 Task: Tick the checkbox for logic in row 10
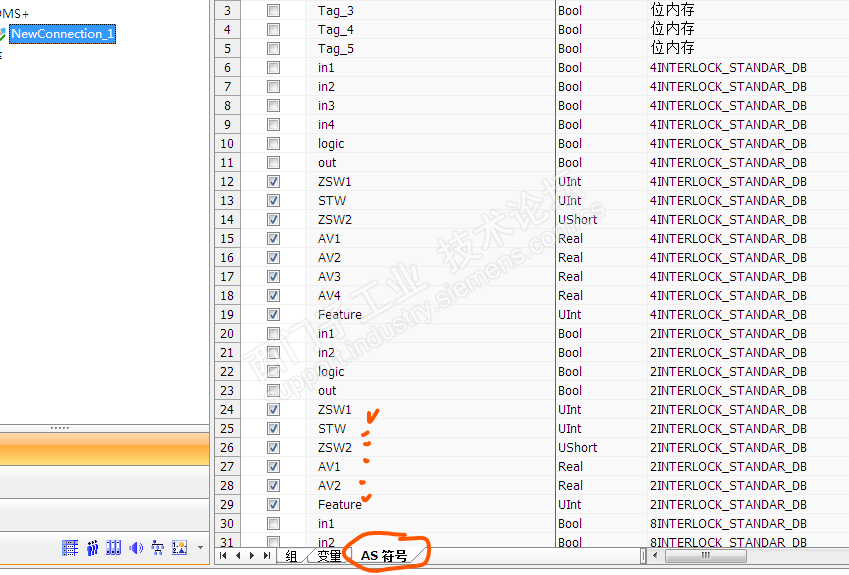[273, 144]
